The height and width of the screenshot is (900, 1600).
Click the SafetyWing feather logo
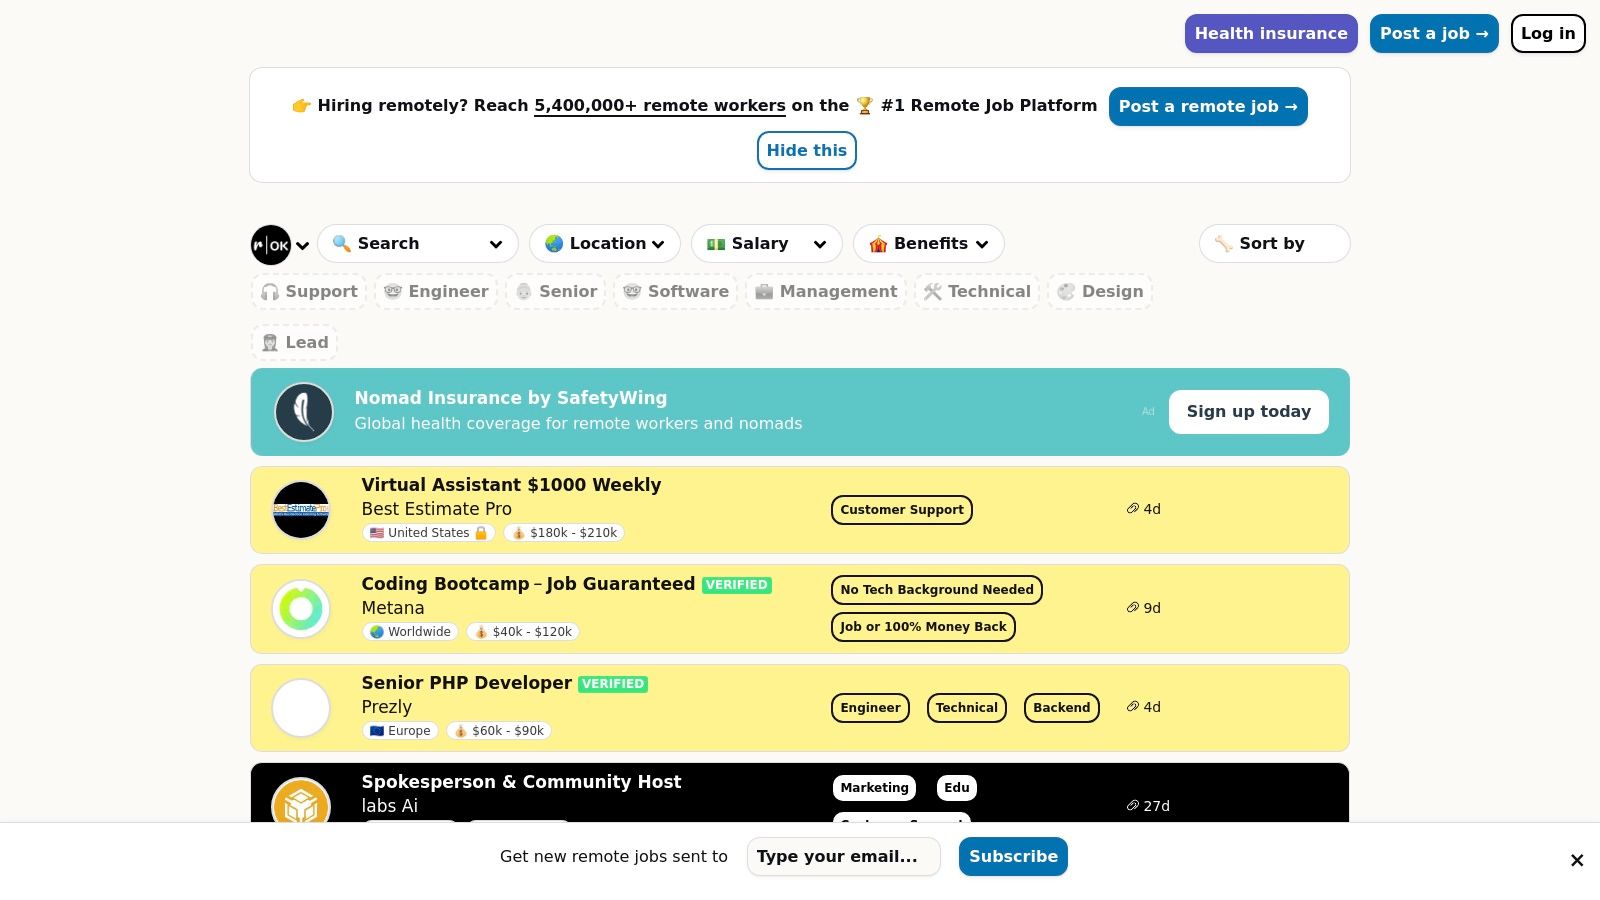tap(304, 412)
